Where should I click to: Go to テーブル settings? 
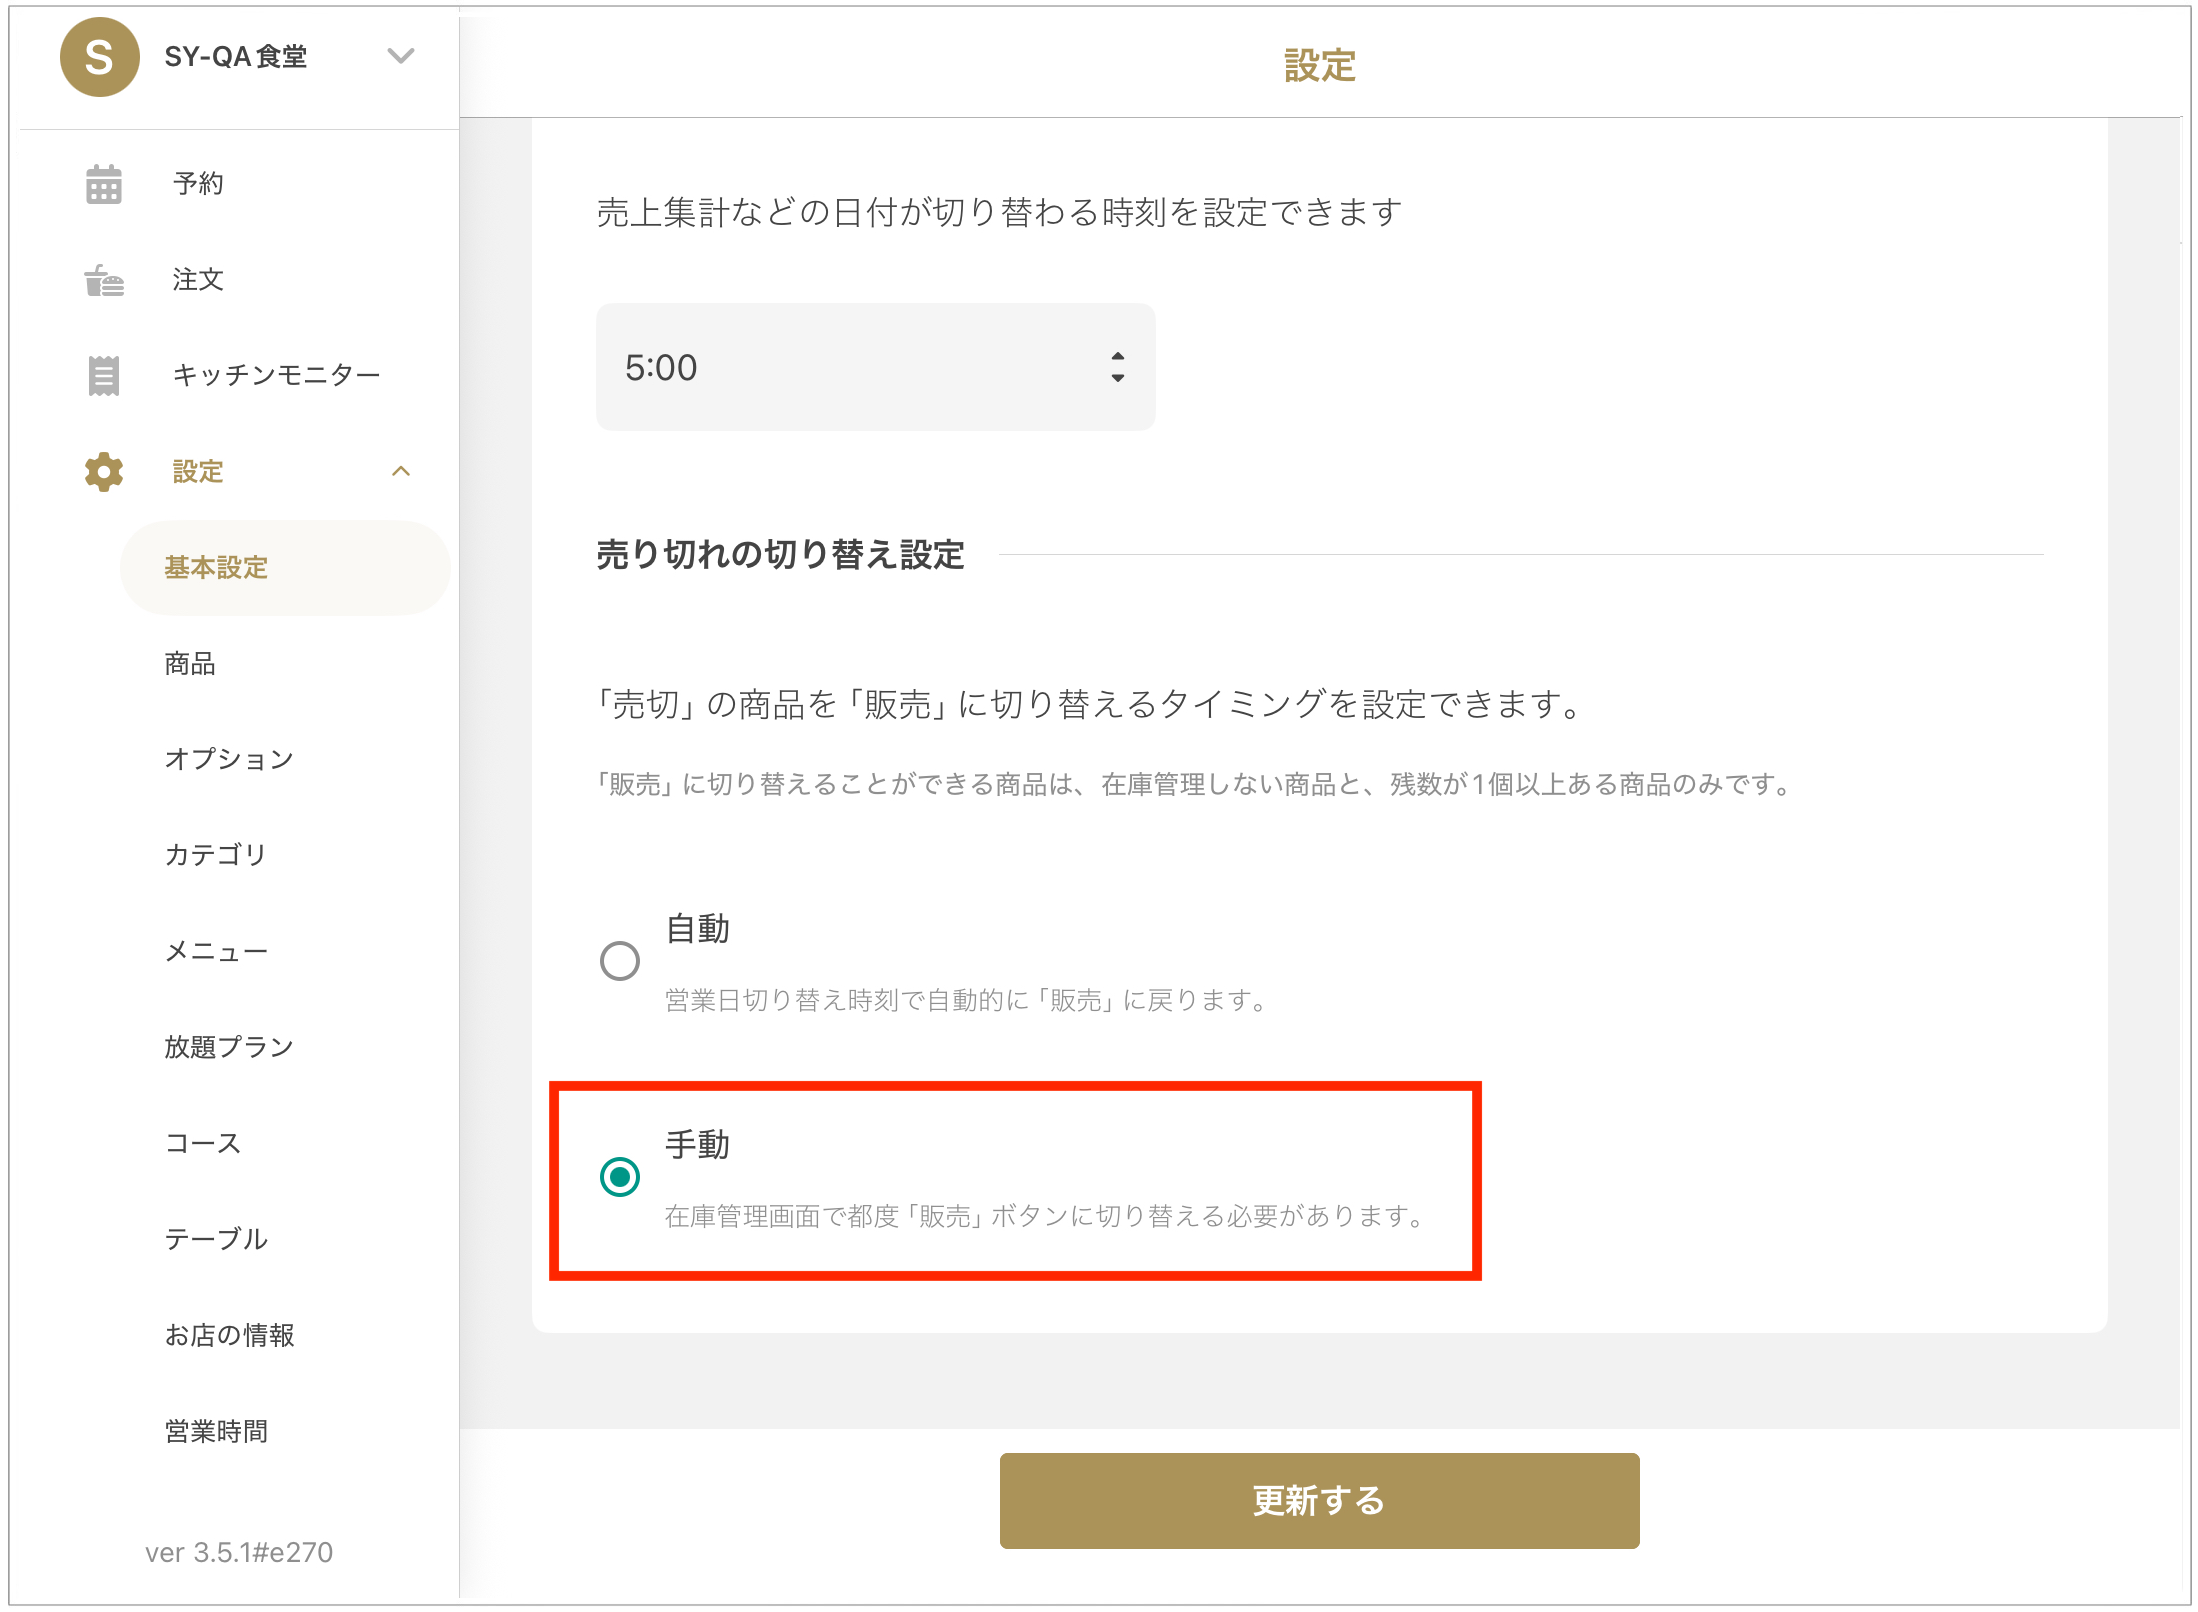216,1240
